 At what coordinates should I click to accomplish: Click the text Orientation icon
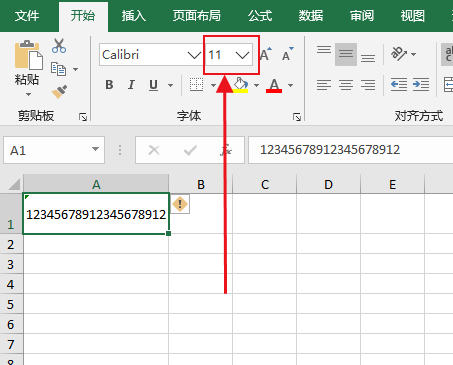[x=399, y=54]
